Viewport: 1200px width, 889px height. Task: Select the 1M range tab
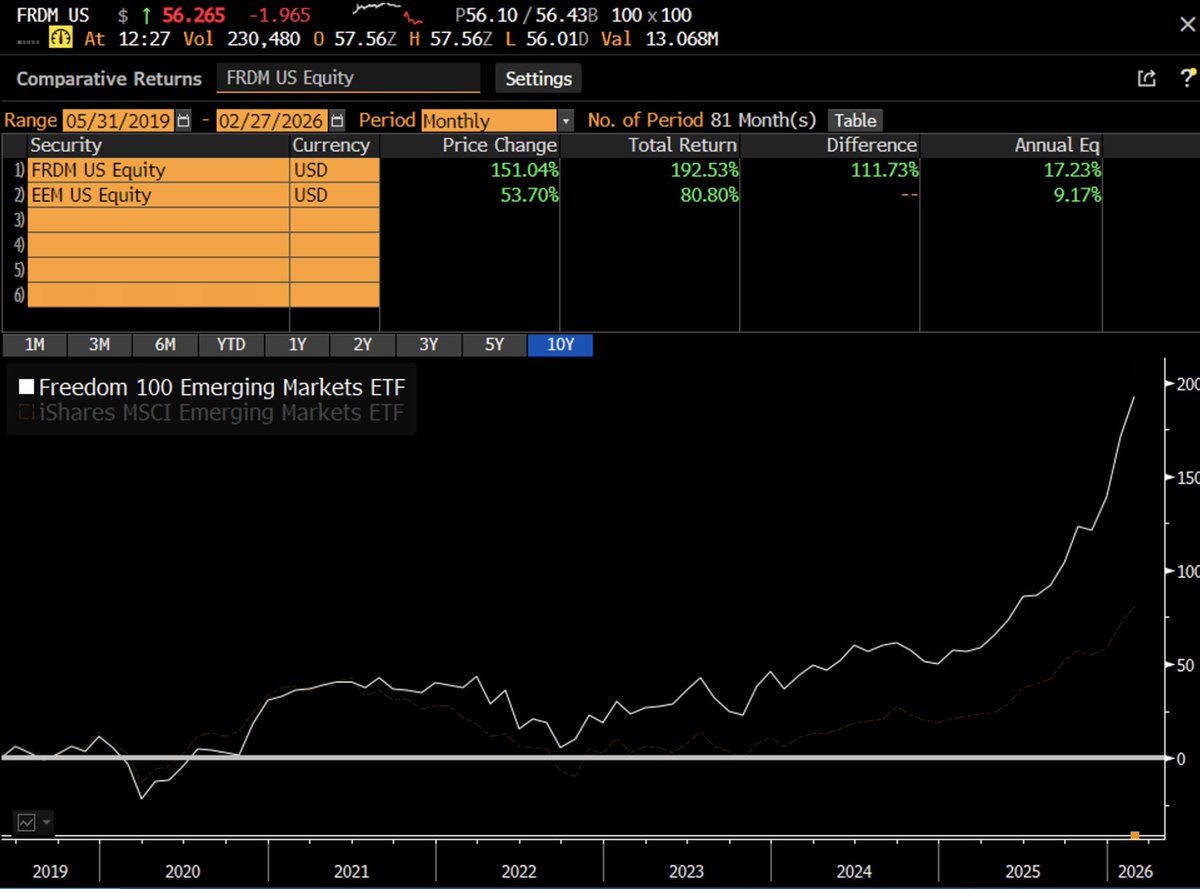(34, 345)
